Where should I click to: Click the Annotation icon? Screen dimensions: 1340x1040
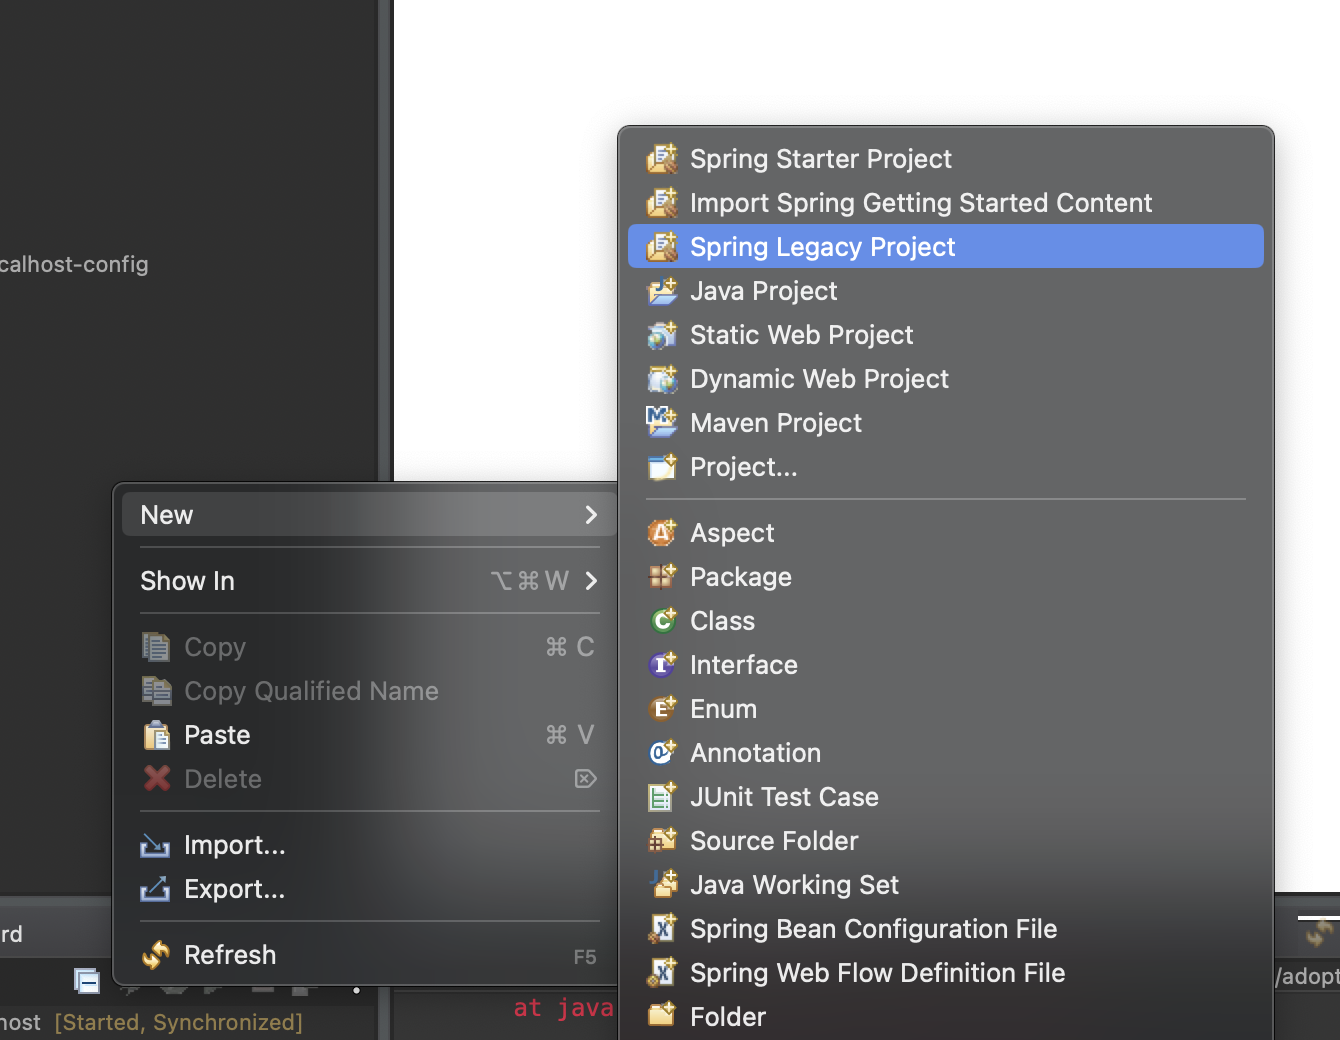coord(662,753)
